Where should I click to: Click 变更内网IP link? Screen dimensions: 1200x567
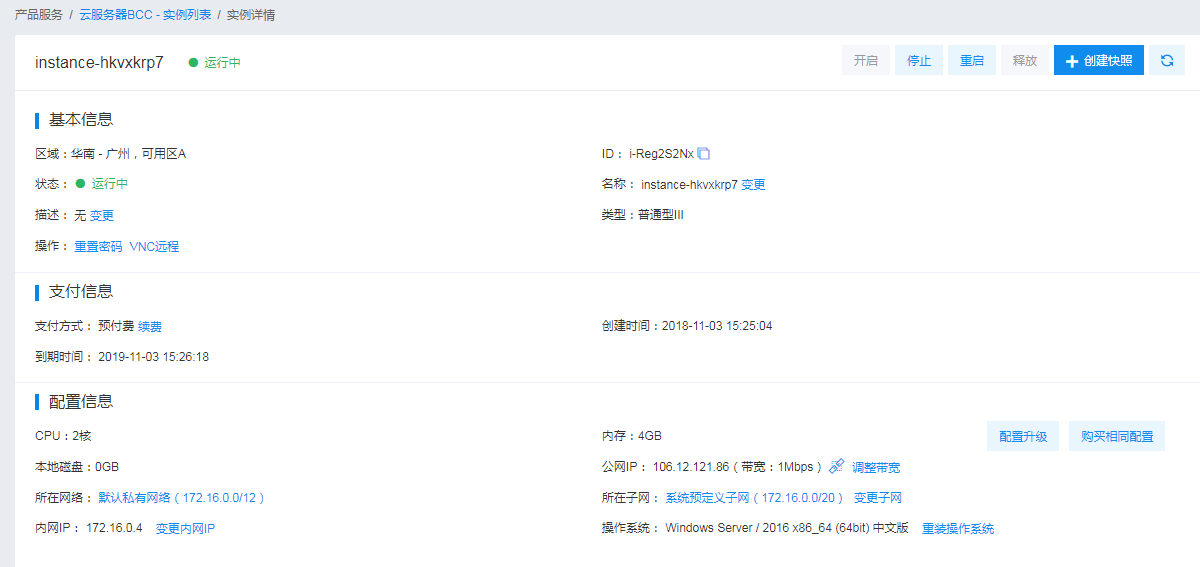(x=185, y=529)
